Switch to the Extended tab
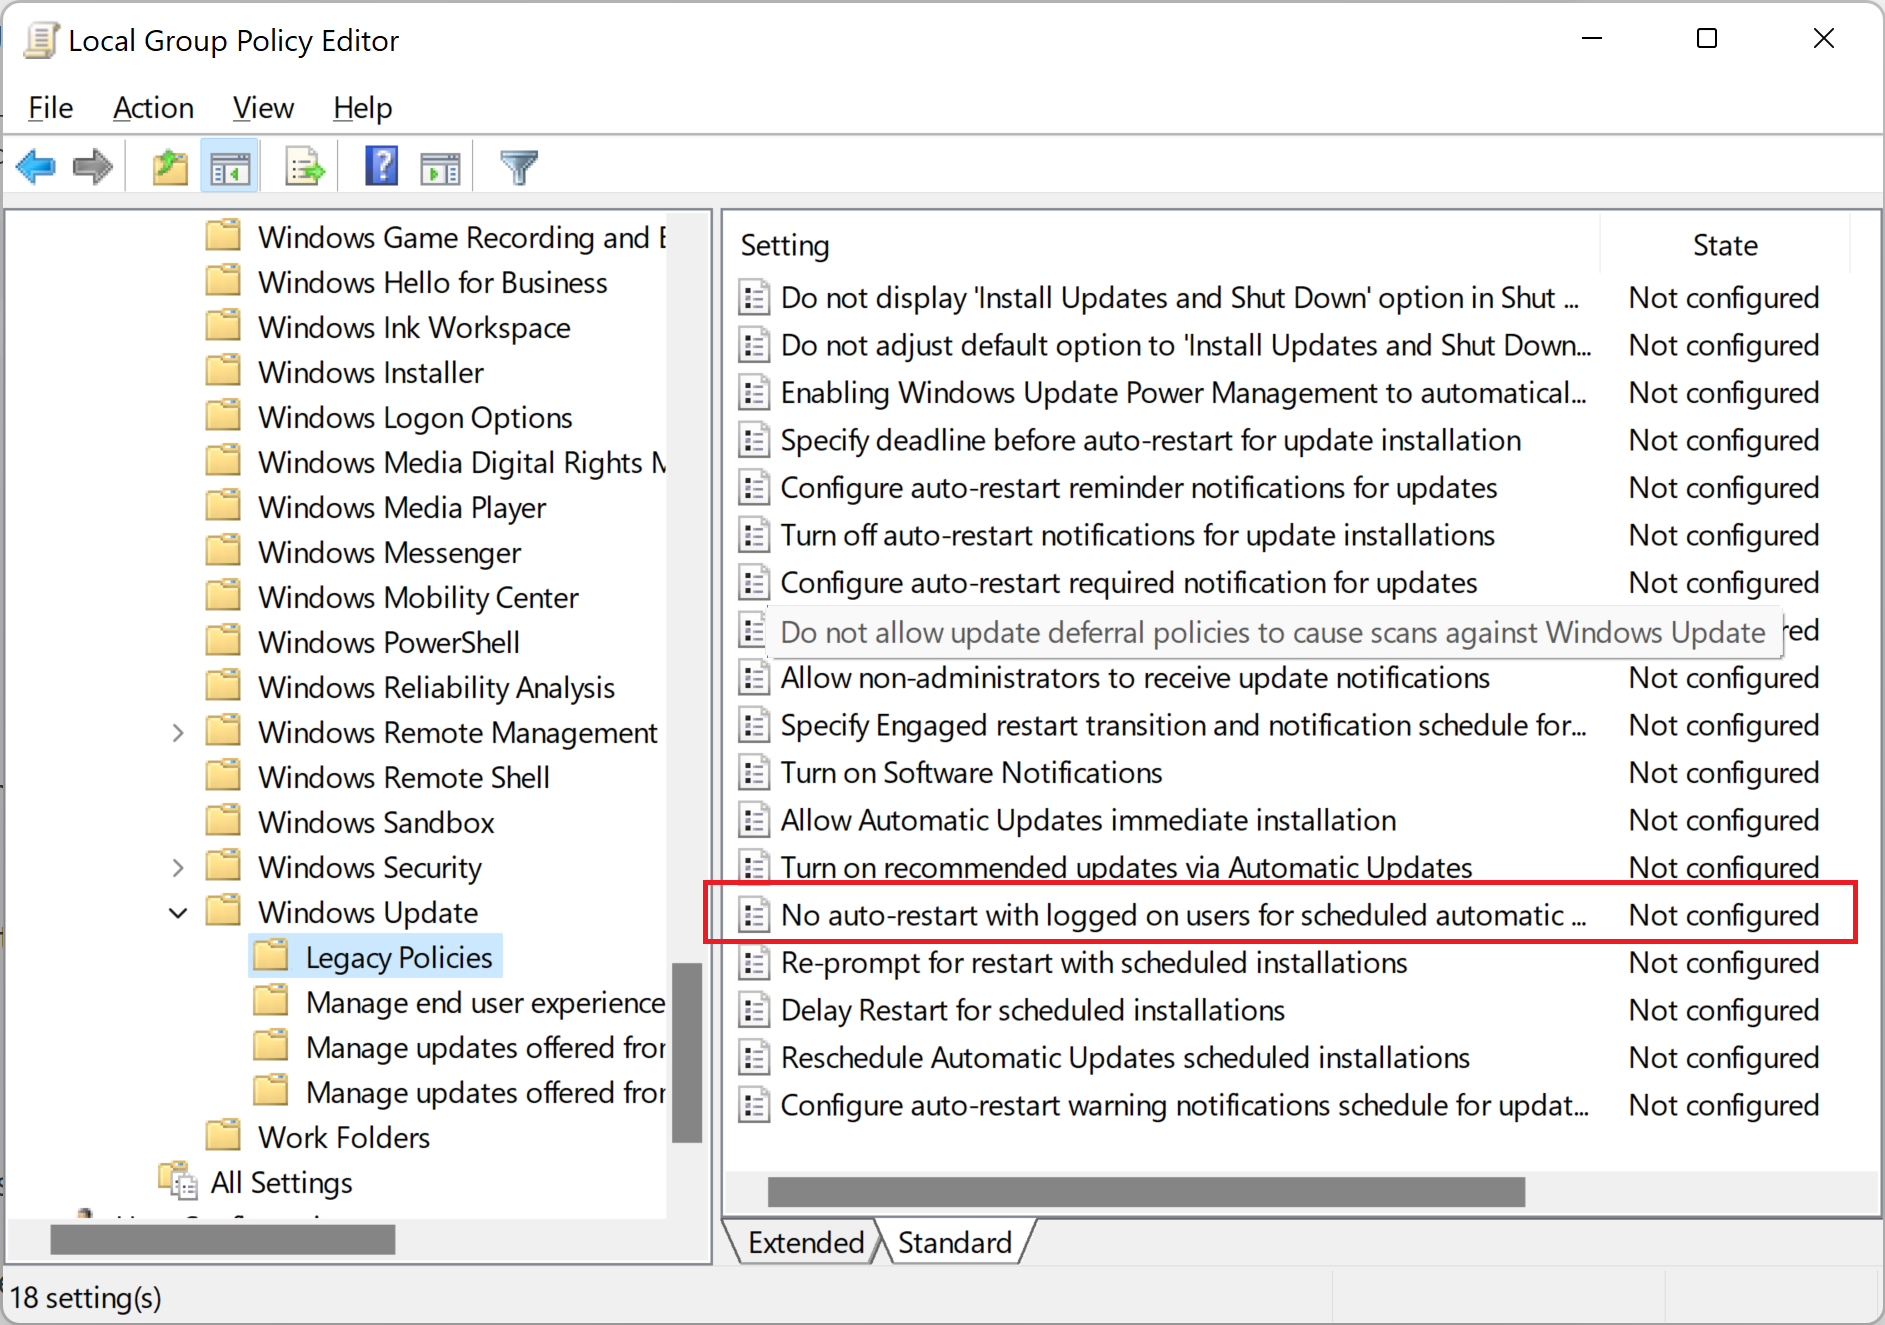1885x1325 pixels. pos(805,1242)
